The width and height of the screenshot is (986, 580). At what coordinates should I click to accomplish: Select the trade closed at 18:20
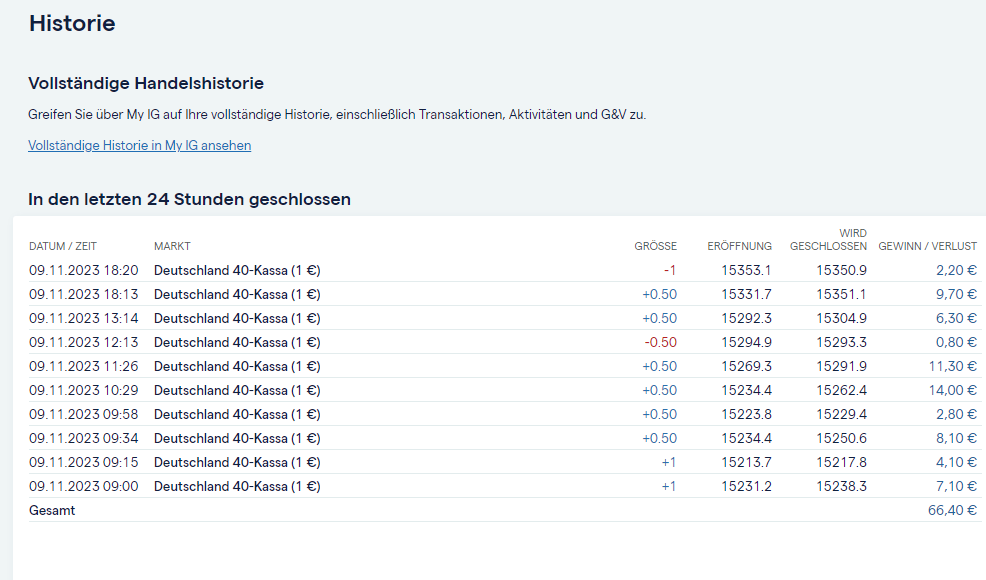(84, 270)
